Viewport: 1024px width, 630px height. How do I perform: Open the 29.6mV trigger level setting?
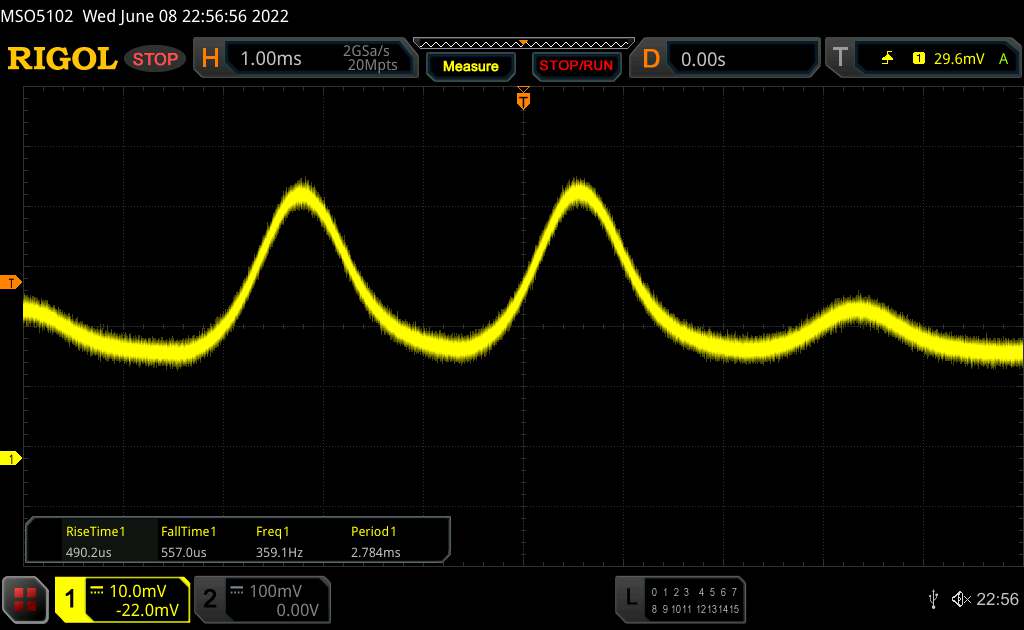(956, 59)
